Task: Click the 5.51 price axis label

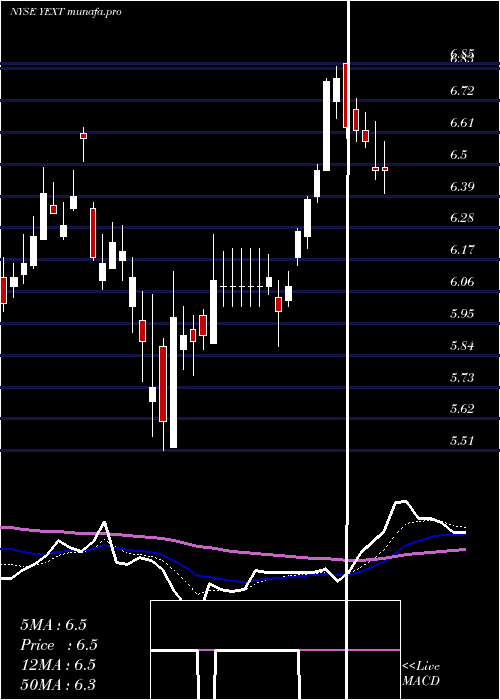Action: pyautogui.click(x=462, y=441)
